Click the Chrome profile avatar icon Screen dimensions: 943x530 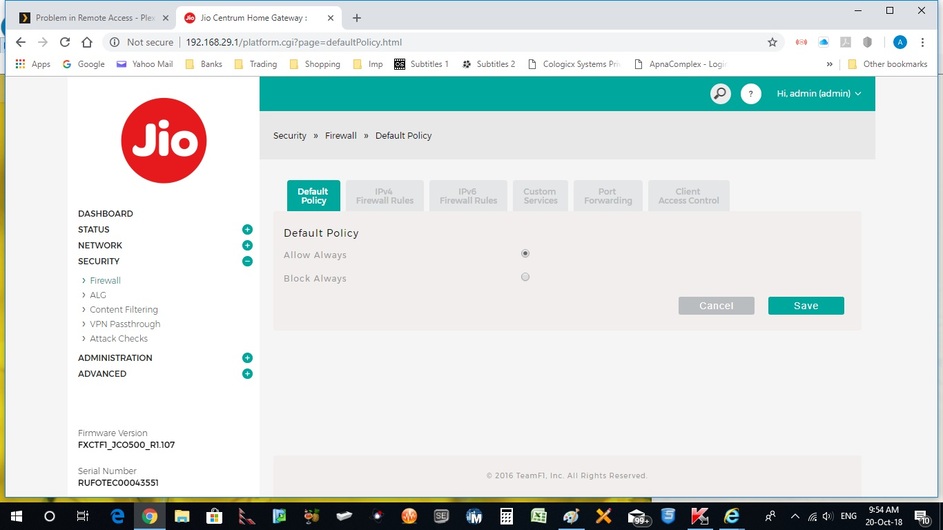pyautogui.click(x=900, y=42)
